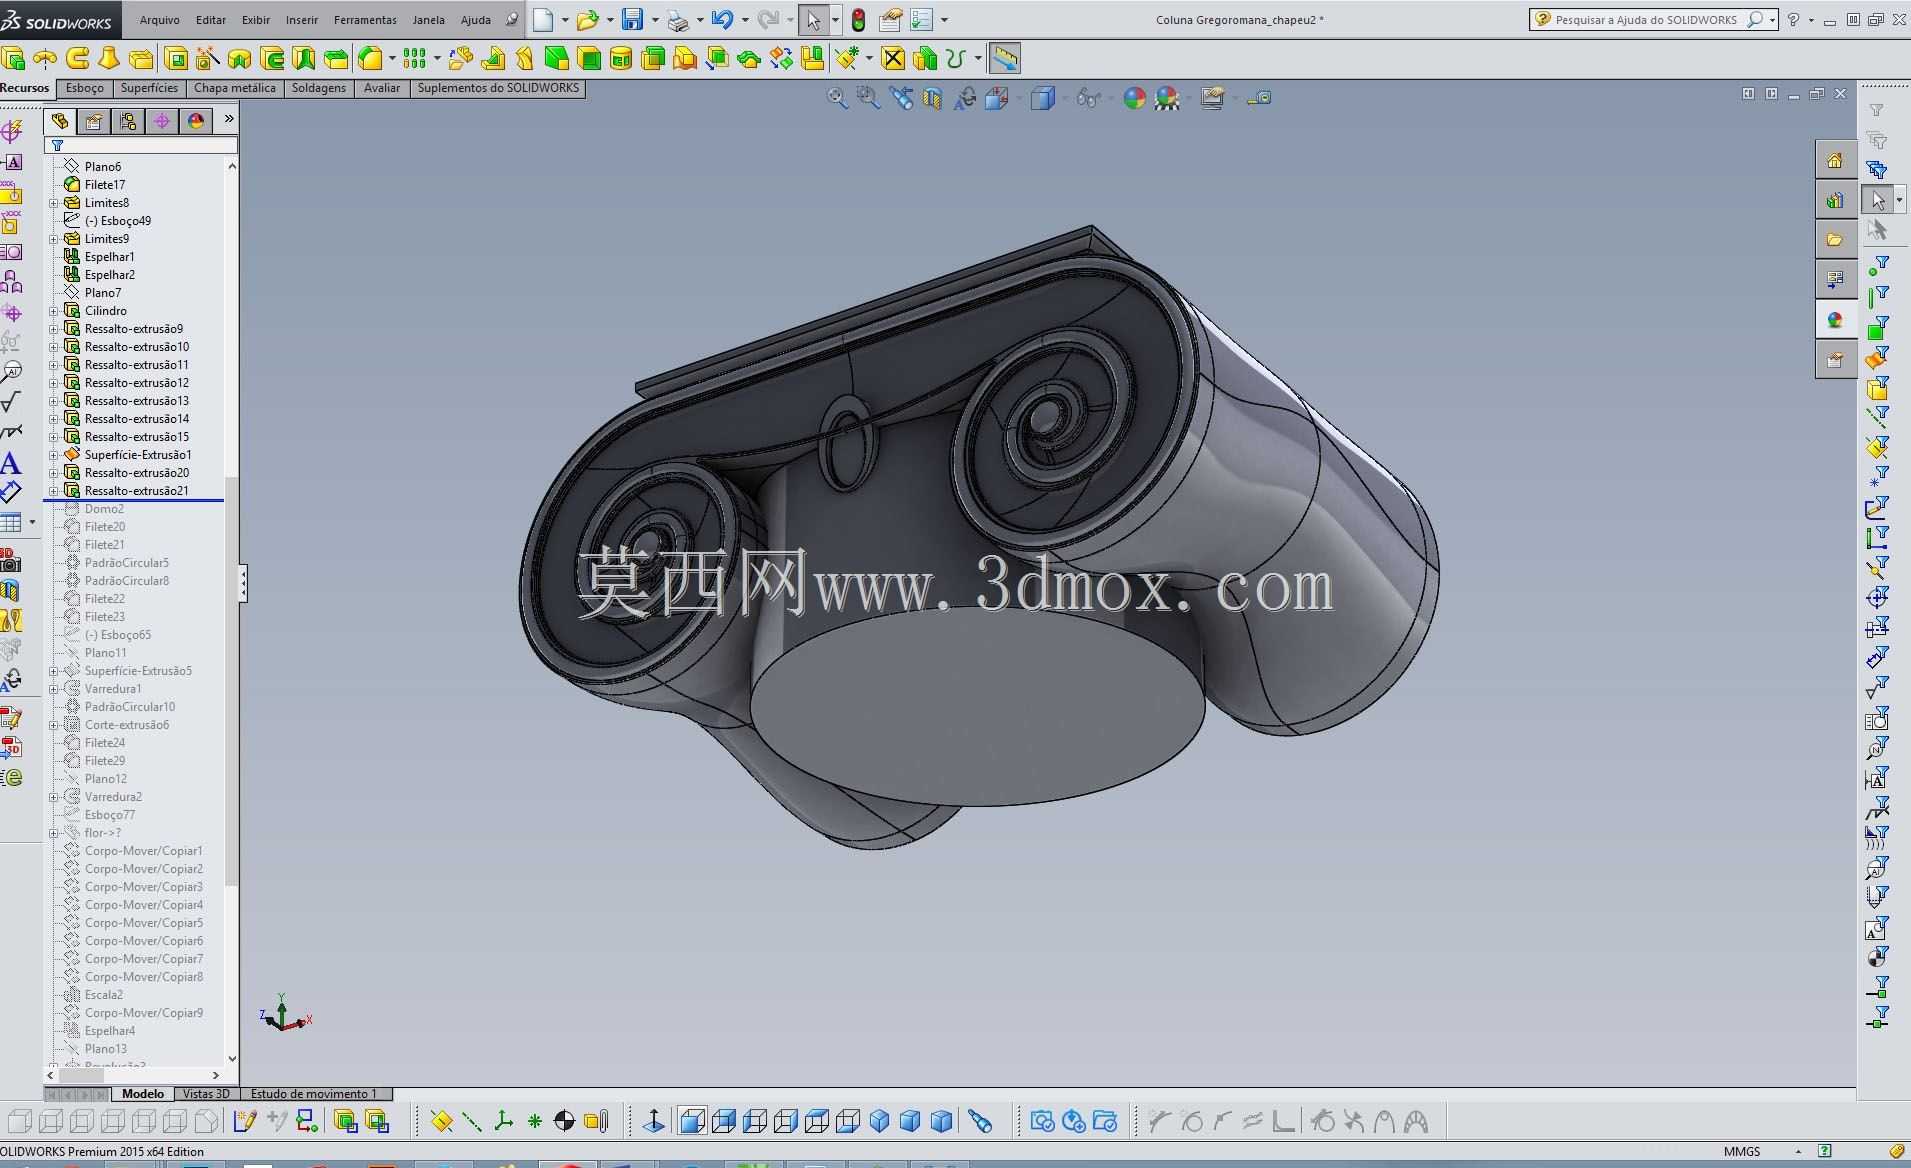Viewport: 1911px width, 1168px height.
Task: Click the Open folder icon
Action: pyautogui.click(x=587, y=19)
